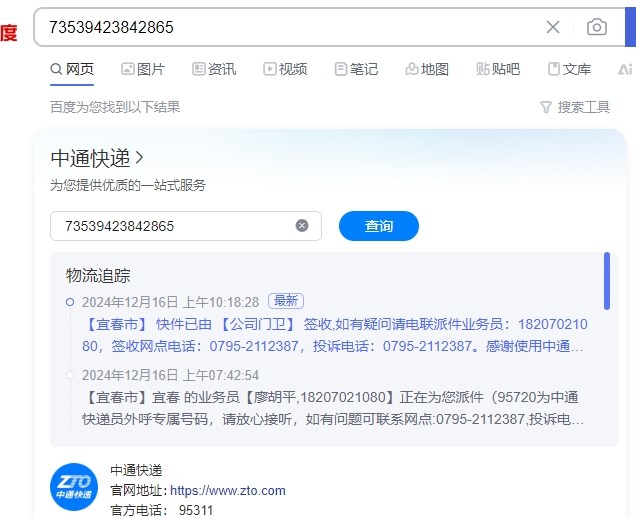Click the magnifier icon on 网页 tab
Image resolution: width=636 pixels, height=518 pixels.
56,69
